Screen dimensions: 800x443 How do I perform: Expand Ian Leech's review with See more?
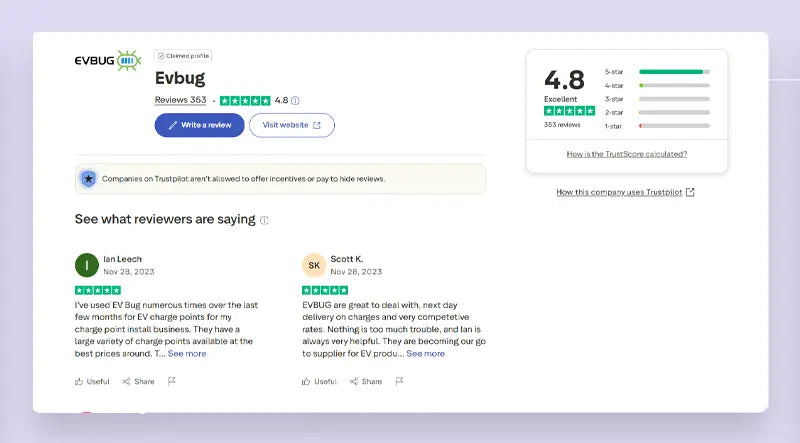point(187,353)
